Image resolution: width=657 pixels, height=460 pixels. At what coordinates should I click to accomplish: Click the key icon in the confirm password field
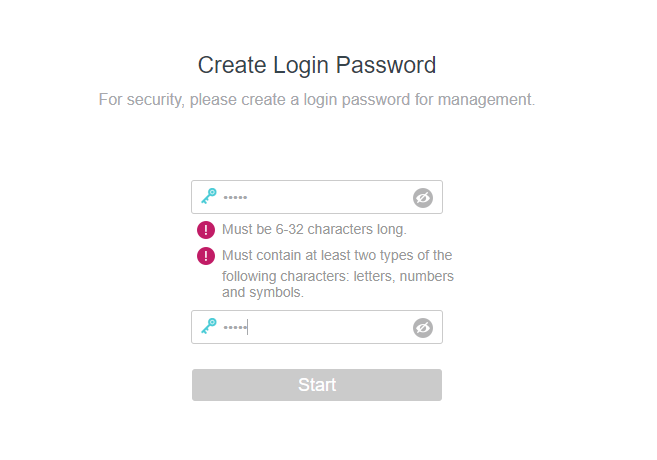pos(209,326)
